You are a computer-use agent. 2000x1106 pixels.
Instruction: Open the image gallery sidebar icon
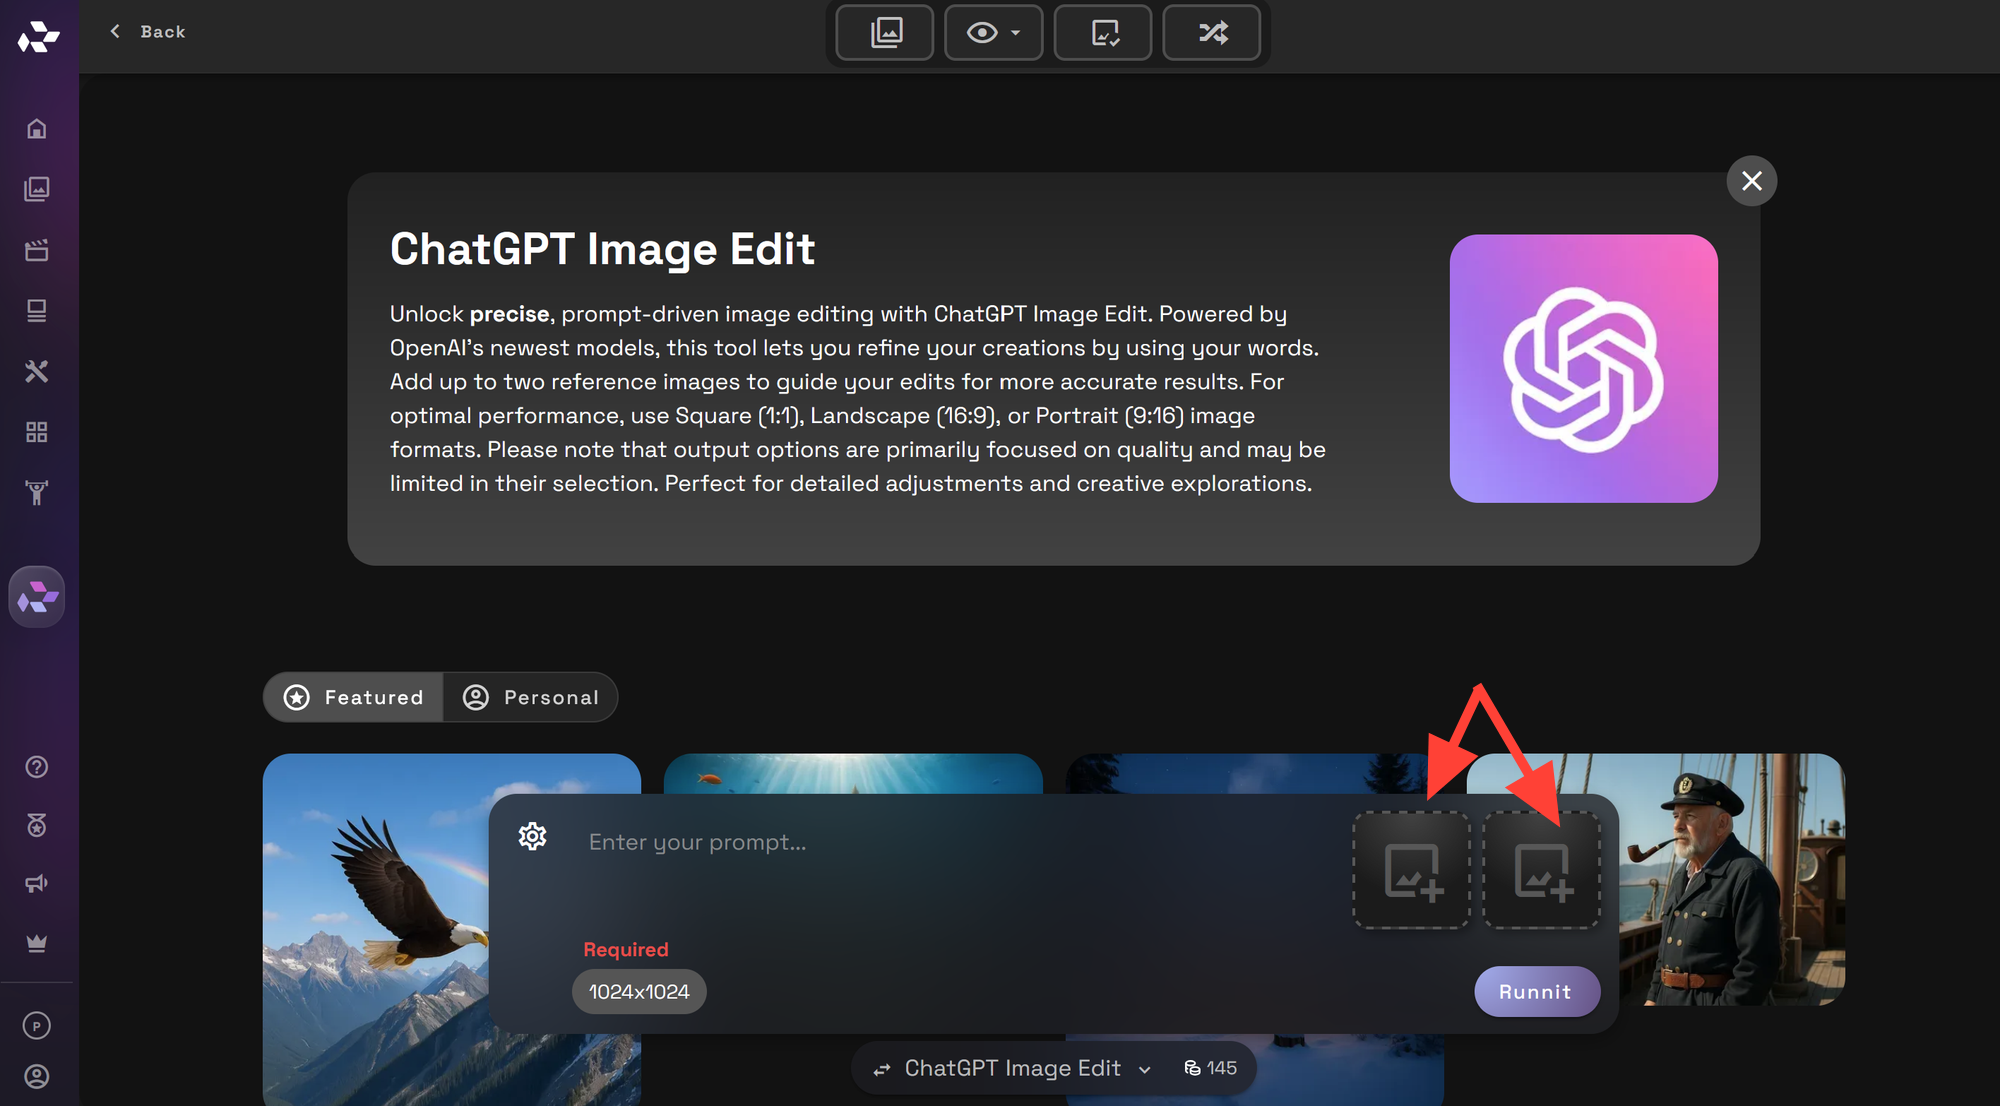tap(37, 189)
